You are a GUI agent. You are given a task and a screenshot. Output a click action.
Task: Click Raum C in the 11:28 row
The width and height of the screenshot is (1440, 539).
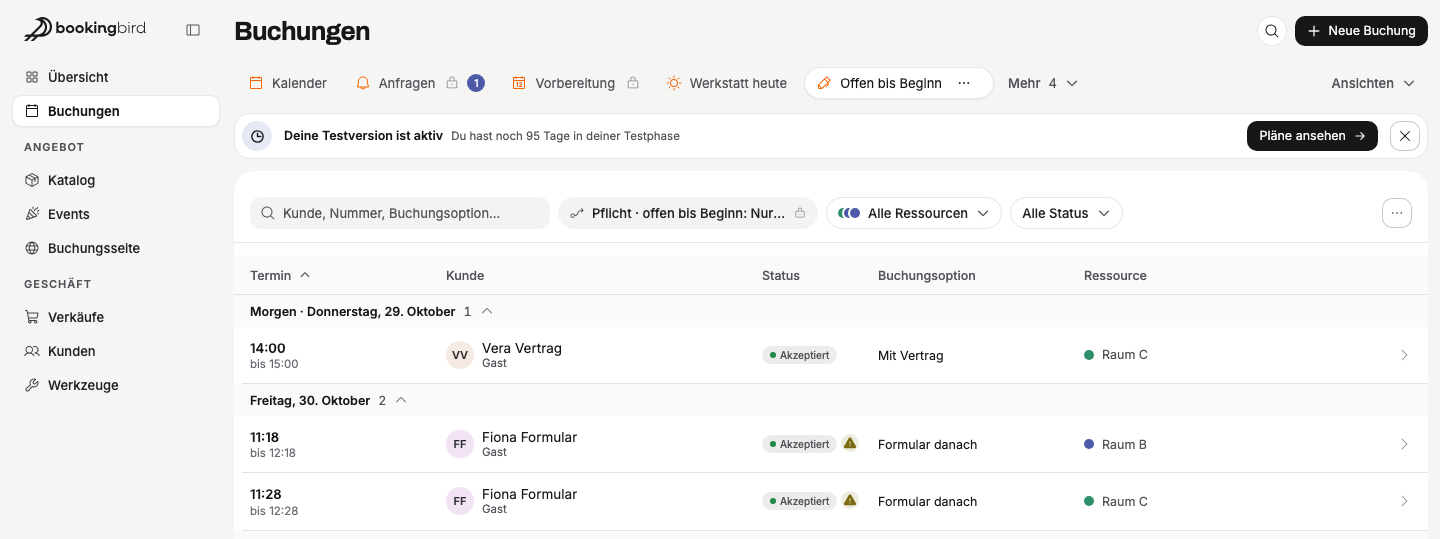(1116, 501)
